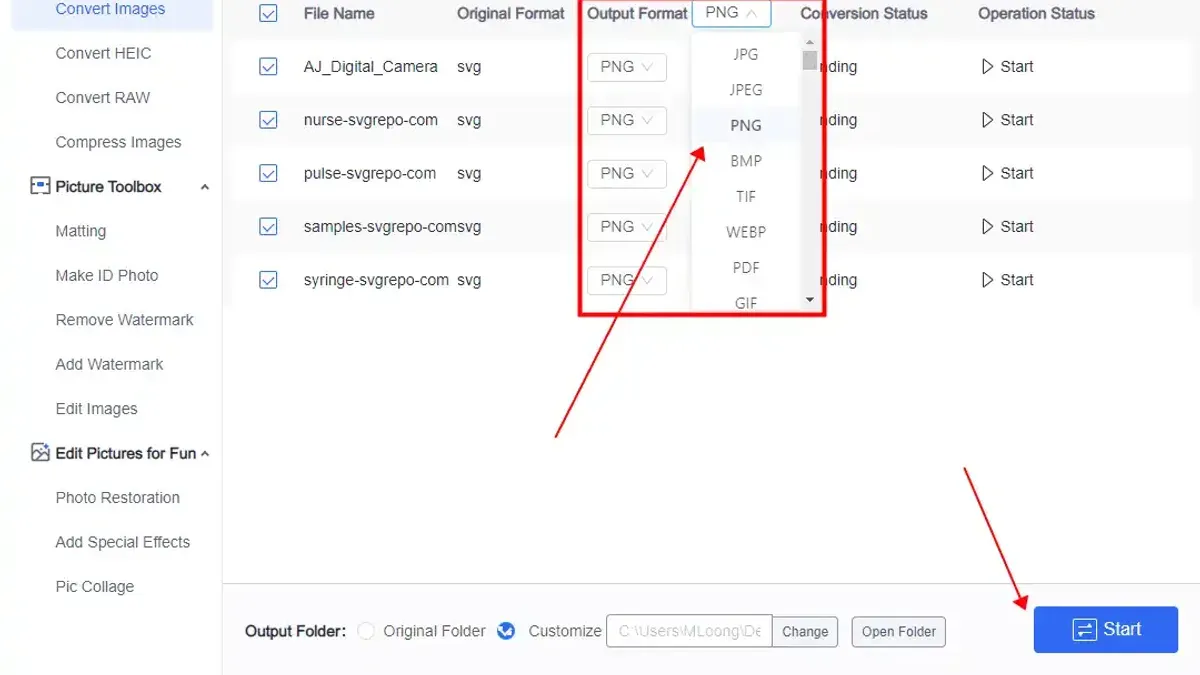Click the blue Start button
The image size is (1200, 675).
point(1106,630)
